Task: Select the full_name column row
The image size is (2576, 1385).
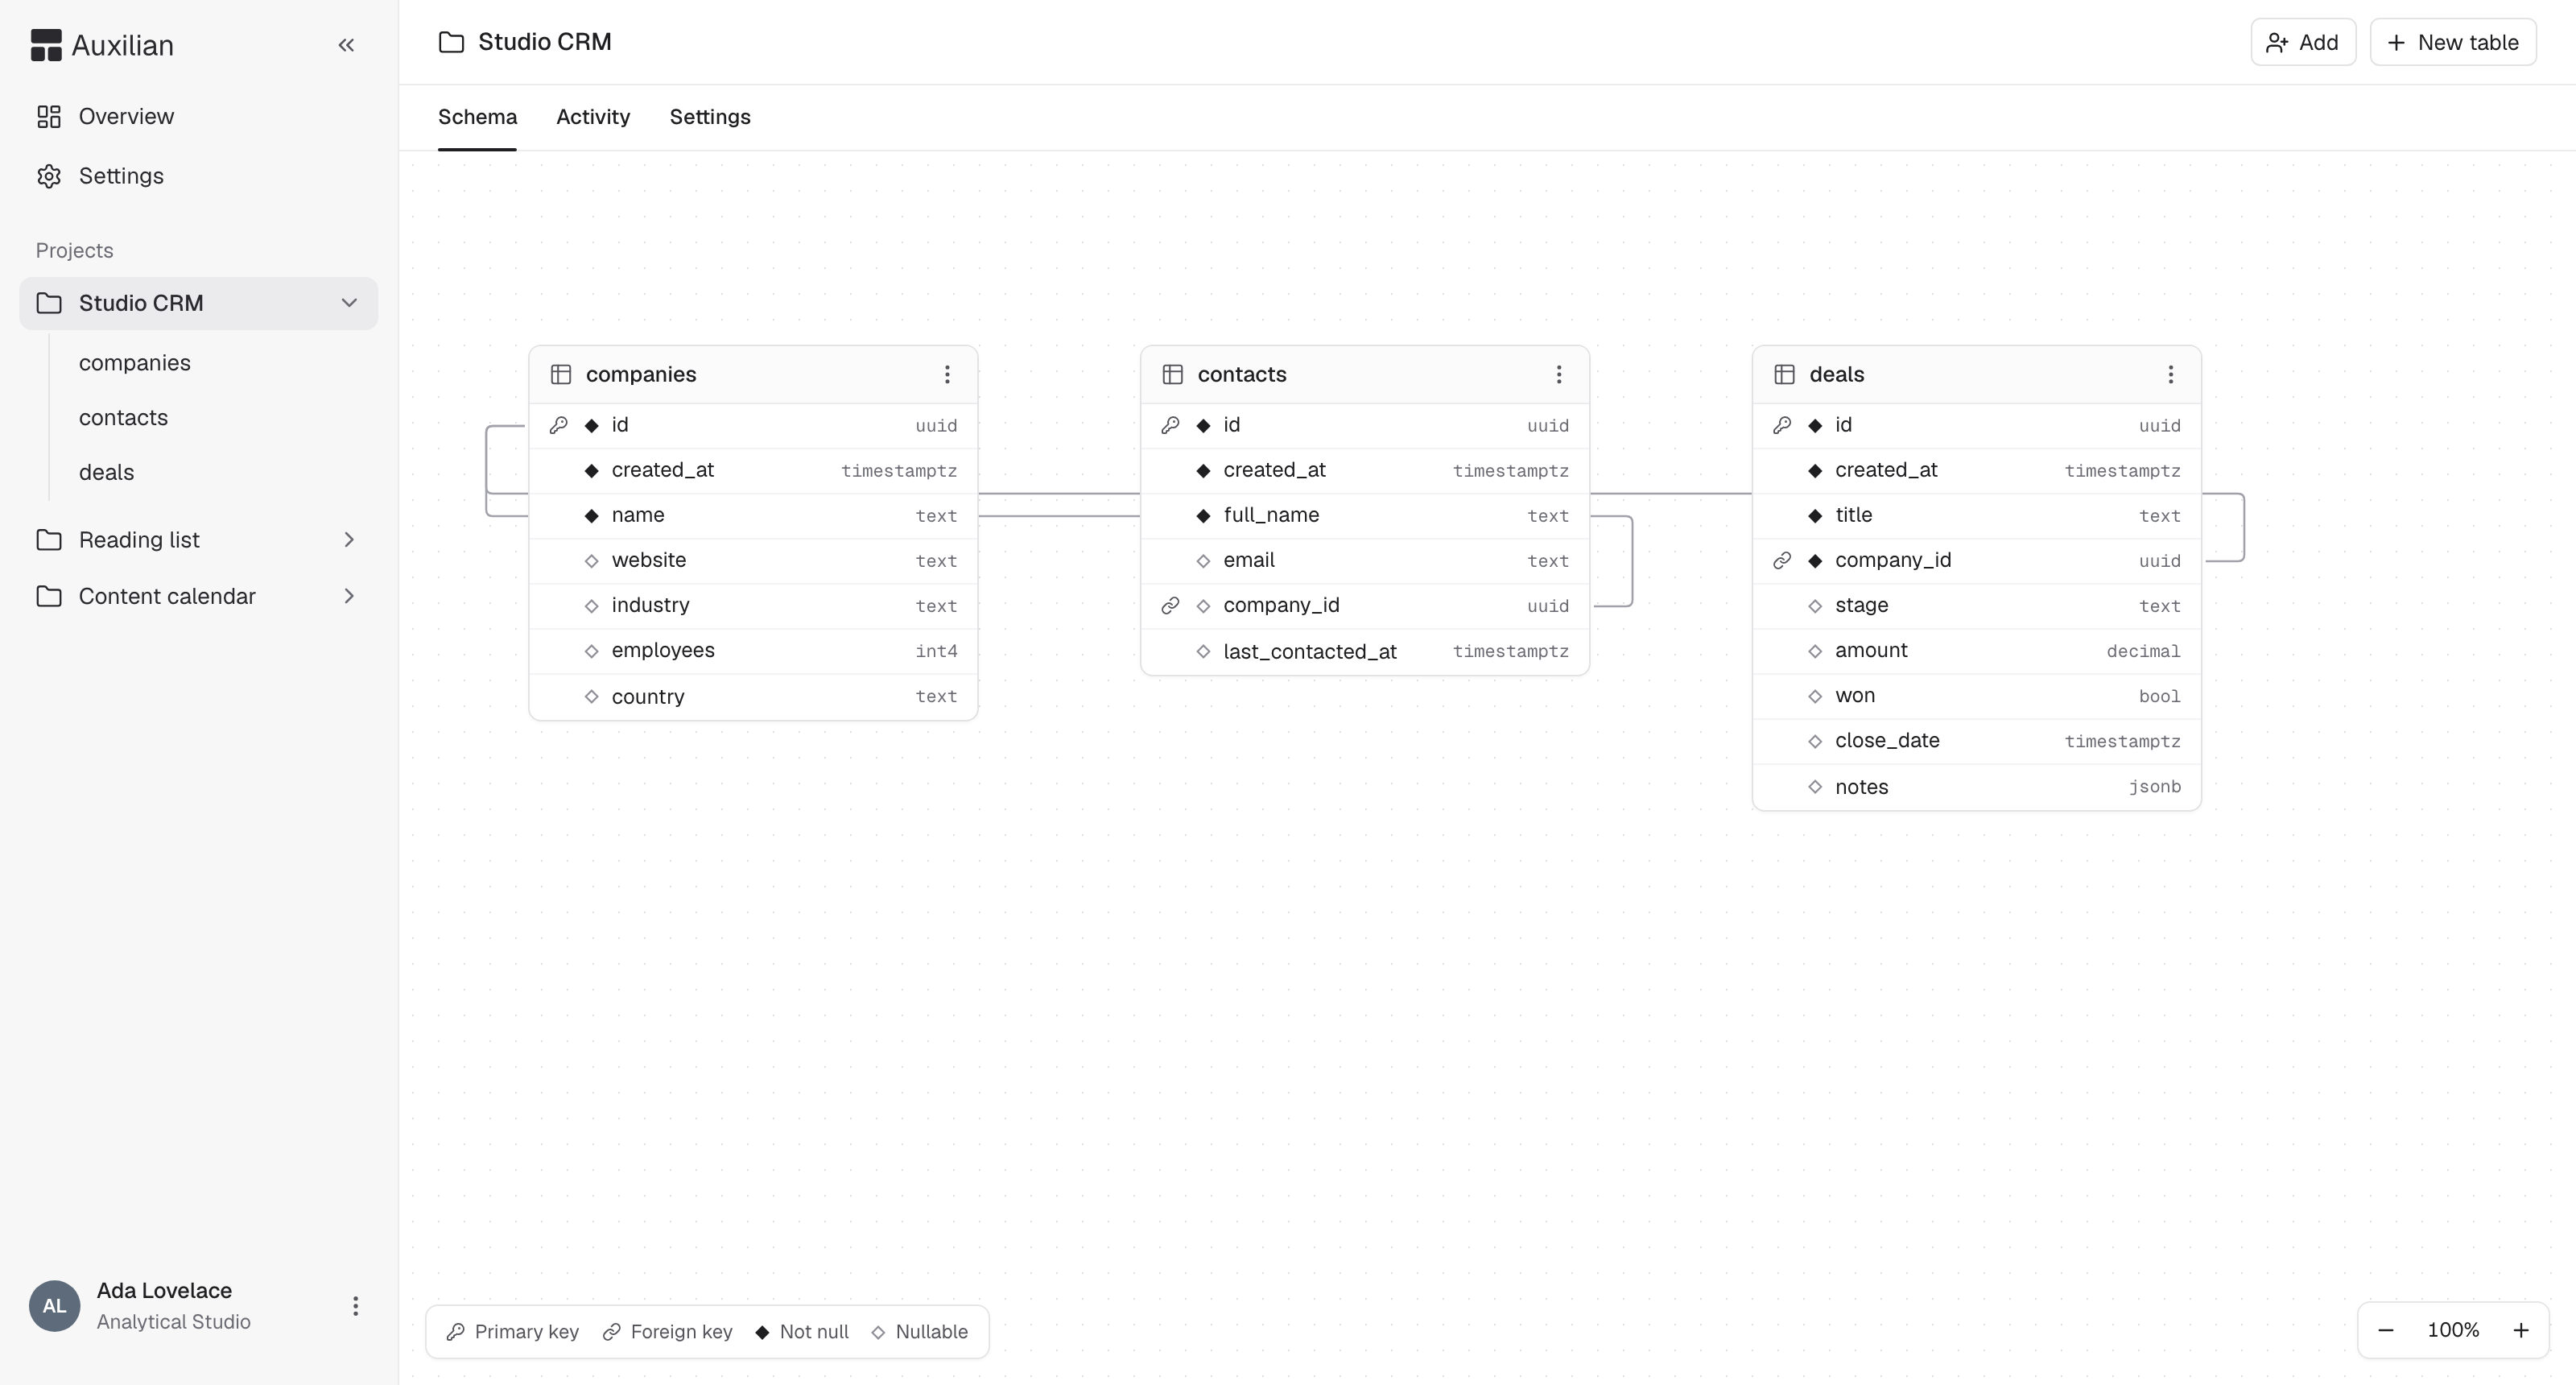Action: point(1365,516)
